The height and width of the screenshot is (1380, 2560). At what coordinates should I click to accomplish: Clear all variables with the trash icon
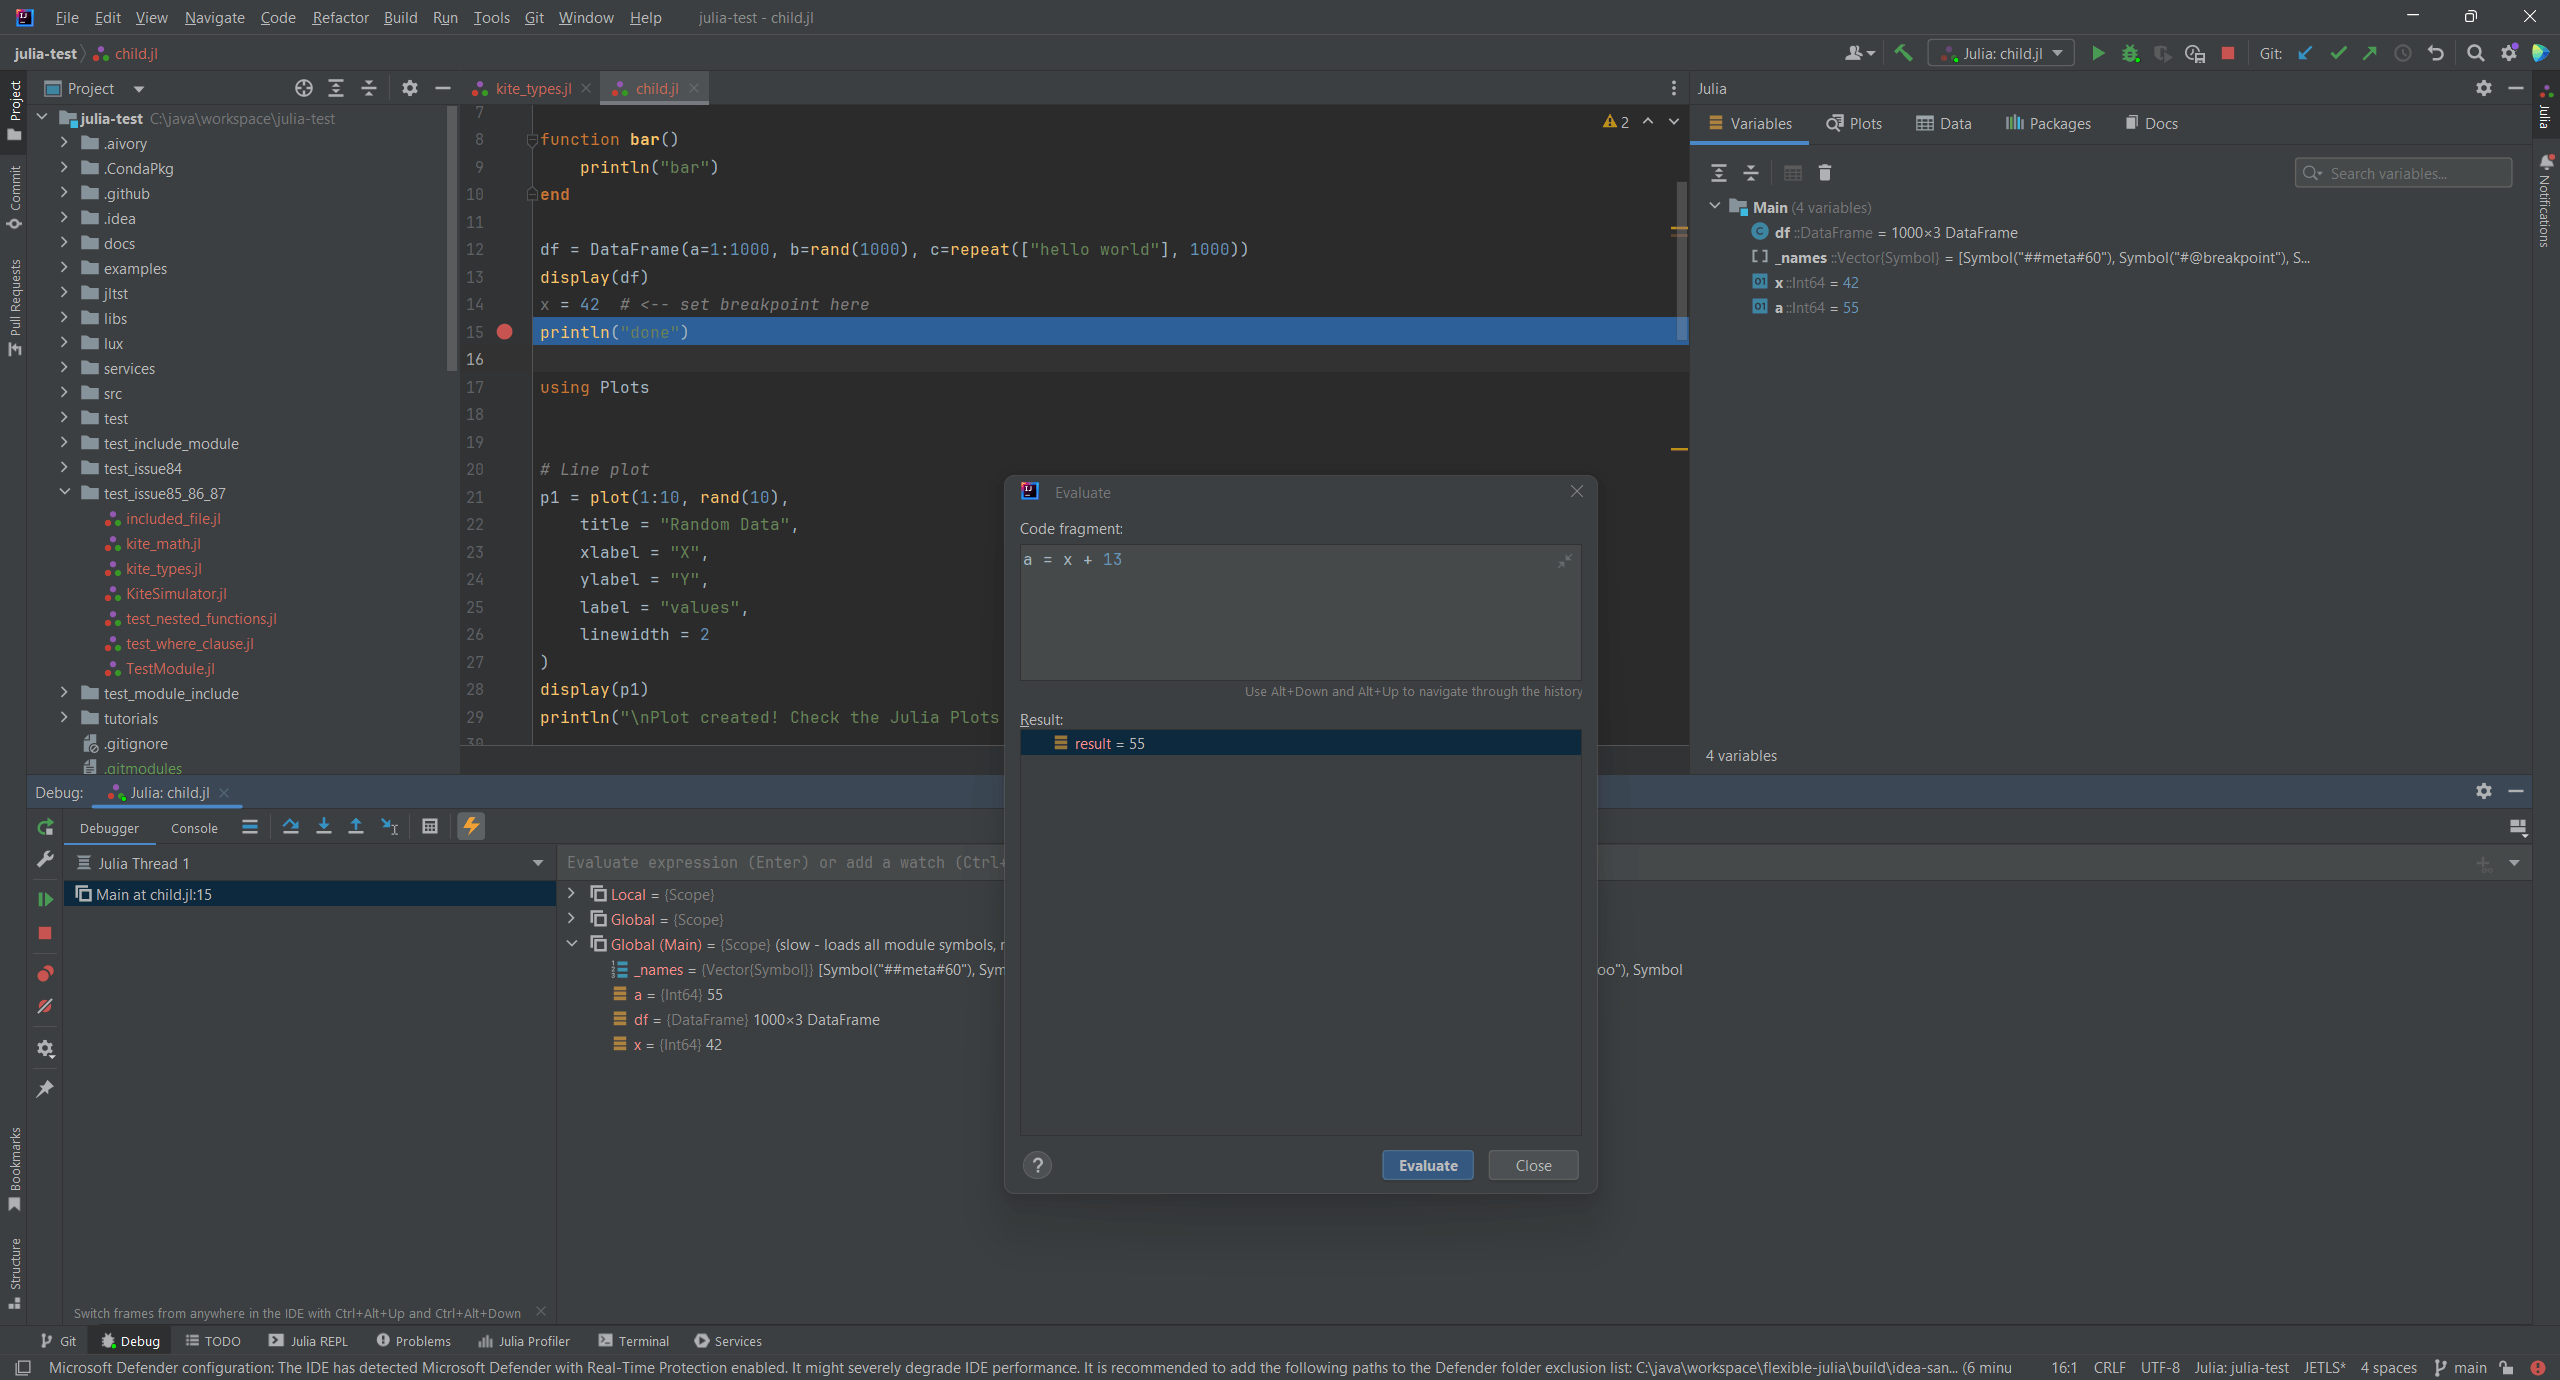pos(1824,173)
